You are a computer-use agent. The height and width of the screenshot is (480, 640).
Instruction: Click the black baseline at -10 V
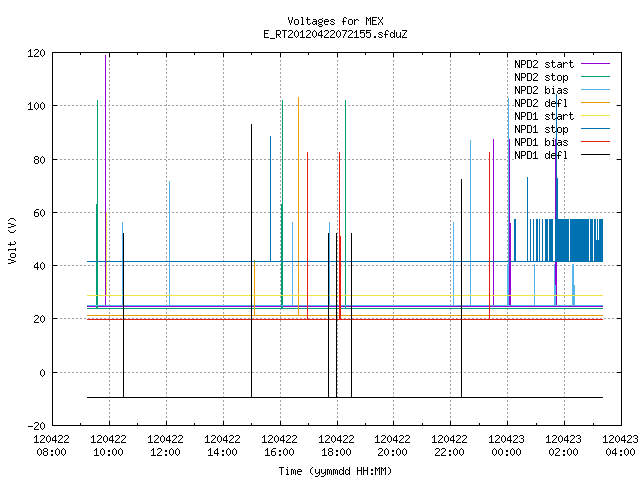[x=345, y=397]
